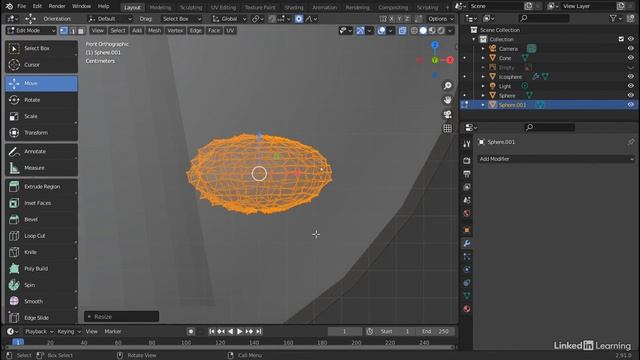Open the Mesh menu in viewport header

click(154, 31)
